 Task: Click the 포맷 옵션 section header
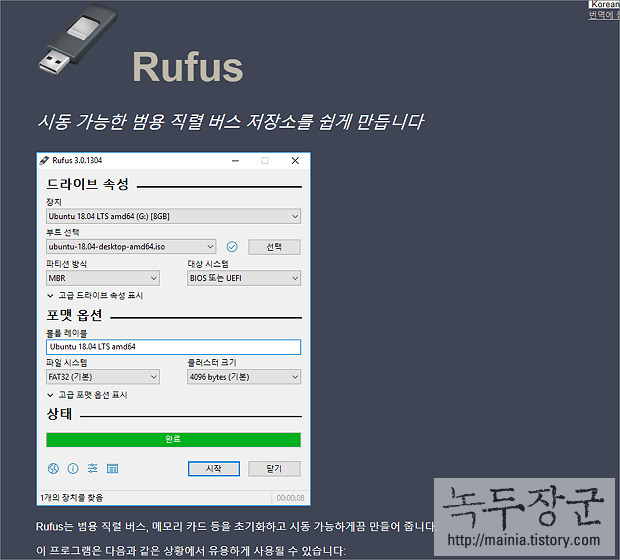(x=74, y=315)
